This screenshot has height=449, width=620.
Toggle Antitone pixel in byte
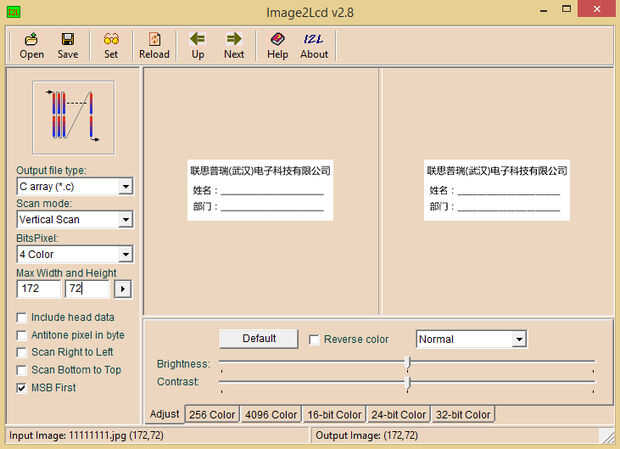[x=21, y=335]
